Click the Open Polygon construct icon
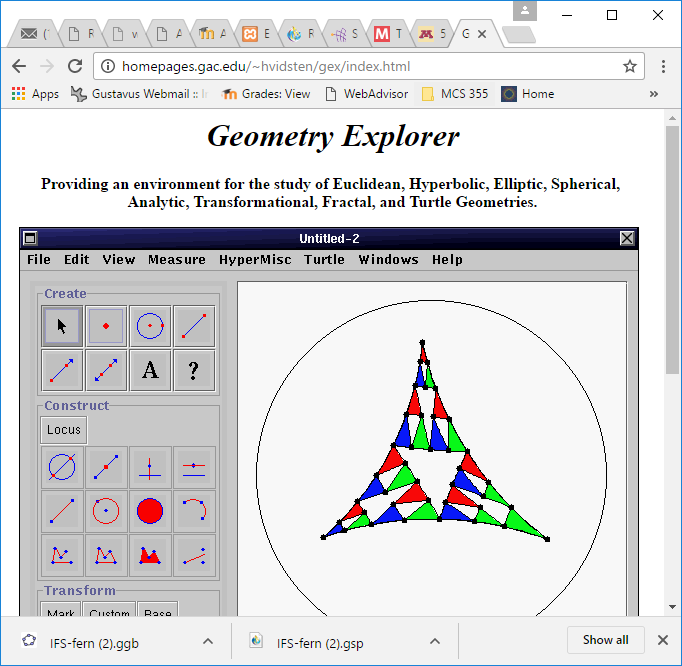 [x=62, y=556]
